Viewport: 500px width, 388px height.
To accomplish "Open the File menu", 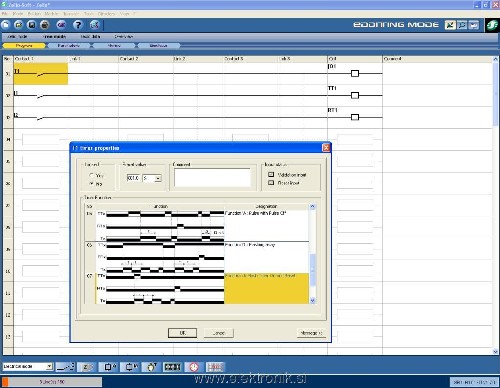I will tap(5, 14).
